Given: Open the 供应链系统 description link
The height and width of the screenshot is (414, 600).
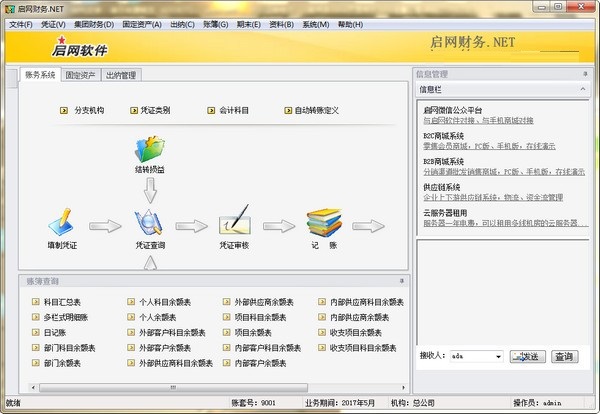Looking at the screenshot, I should click(x=493, y=197).
